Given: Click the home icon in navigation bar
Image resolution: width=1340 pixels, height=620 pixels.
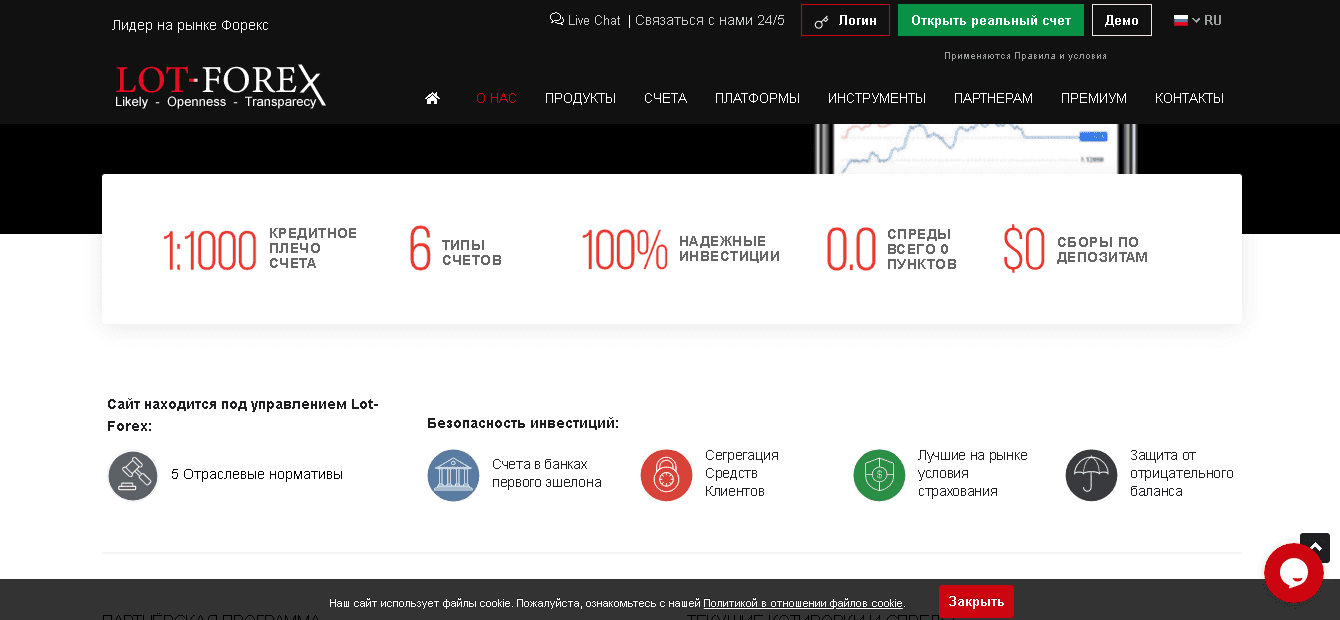Looking at the screenshot, I should click(432, 98).
